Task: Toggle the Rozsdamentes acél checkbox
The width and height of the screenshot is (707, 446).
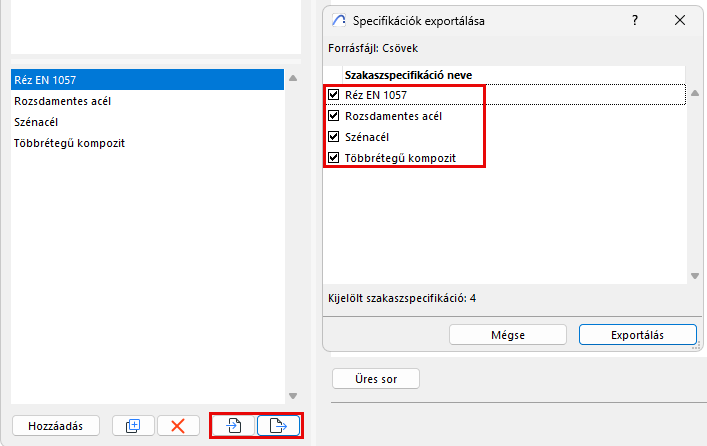Action: pos(335,116)
